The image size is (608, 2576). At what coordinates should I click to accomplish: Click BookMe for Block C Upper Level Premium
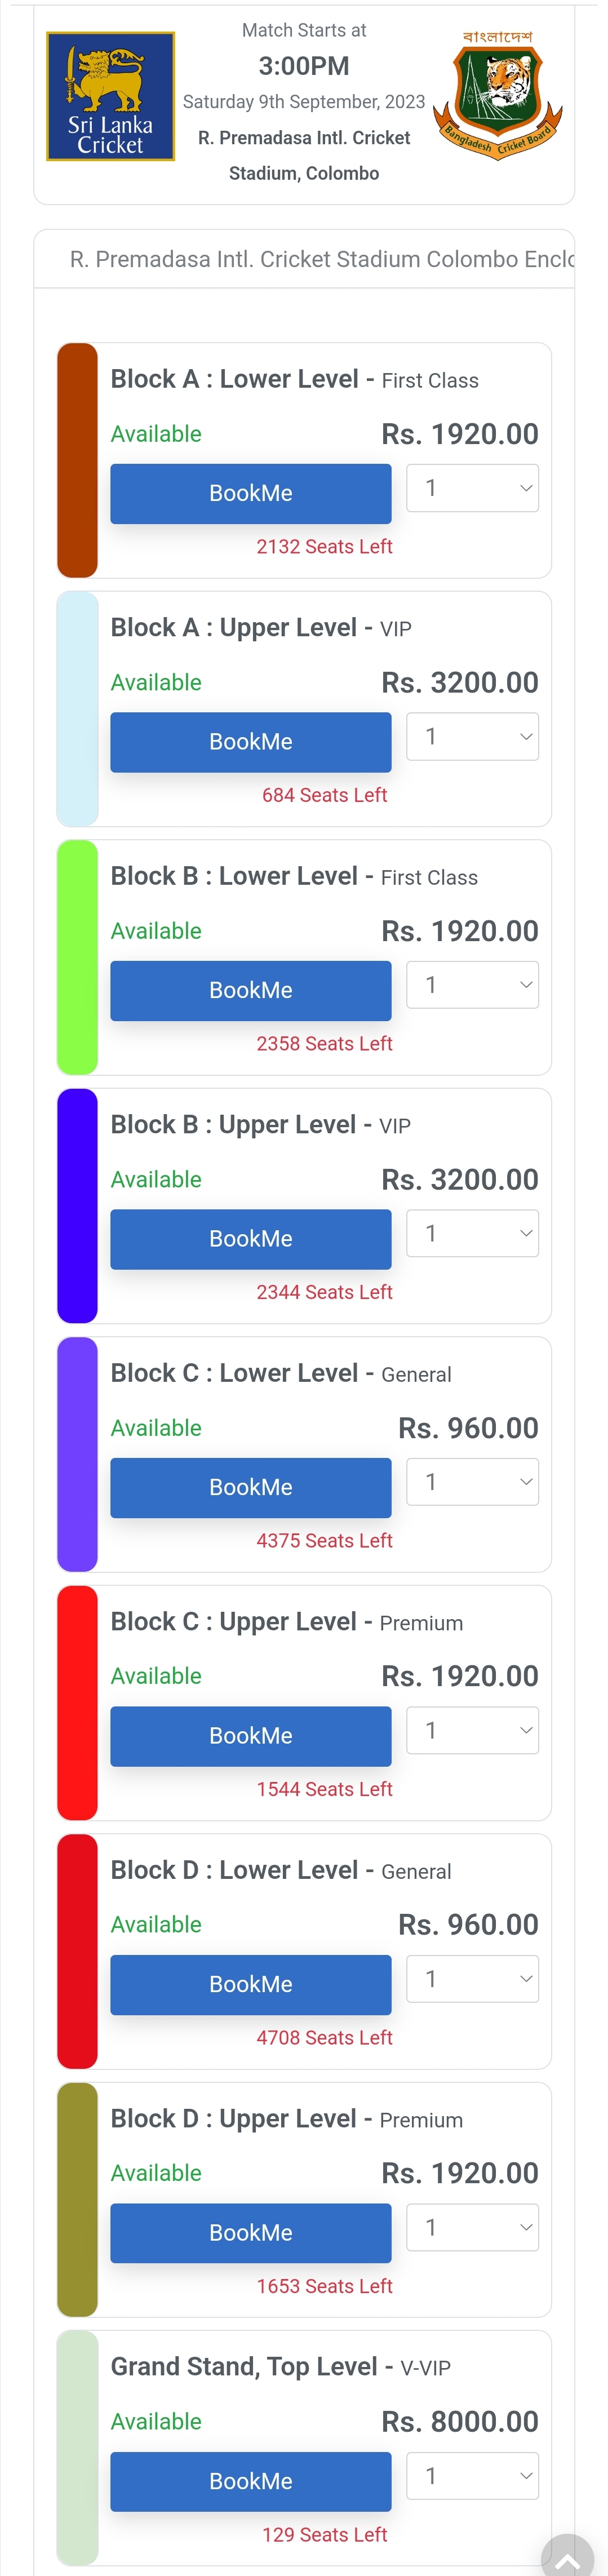tap(250, 1736)
